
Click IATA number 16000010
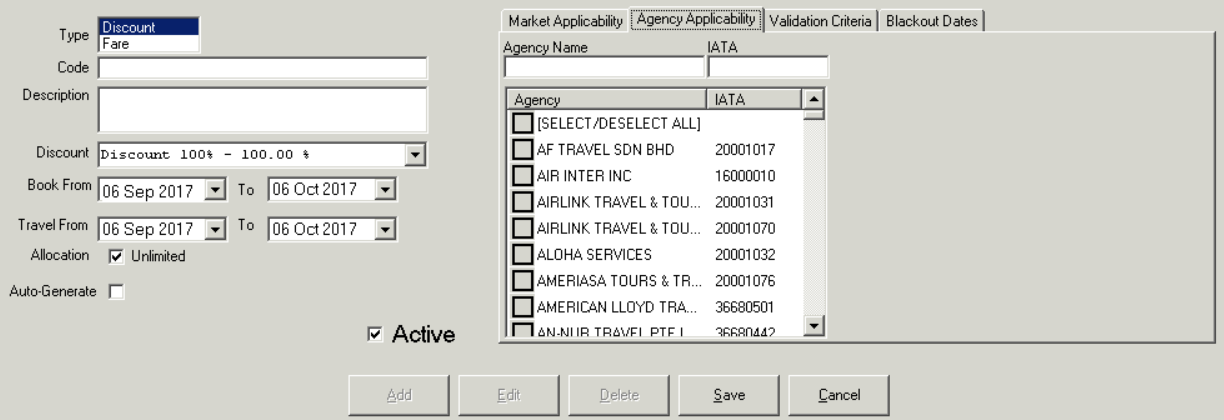click(745, 176)
